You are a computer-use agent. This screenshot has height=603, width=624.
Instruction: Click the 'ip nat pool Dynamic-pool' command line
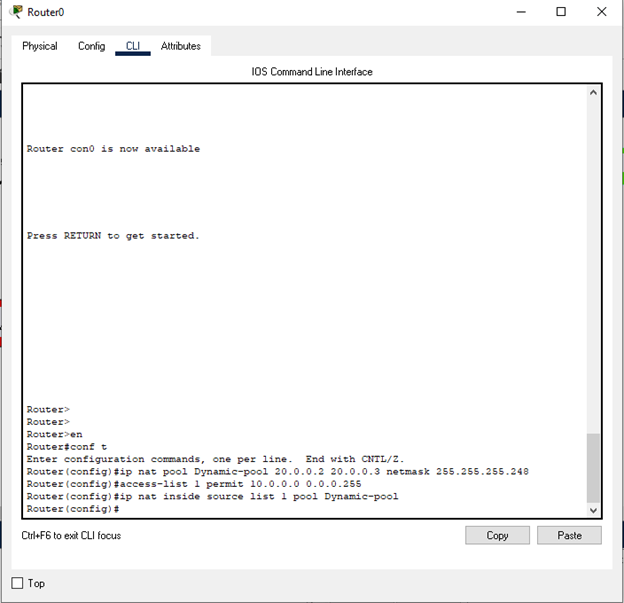pos(277,472)
